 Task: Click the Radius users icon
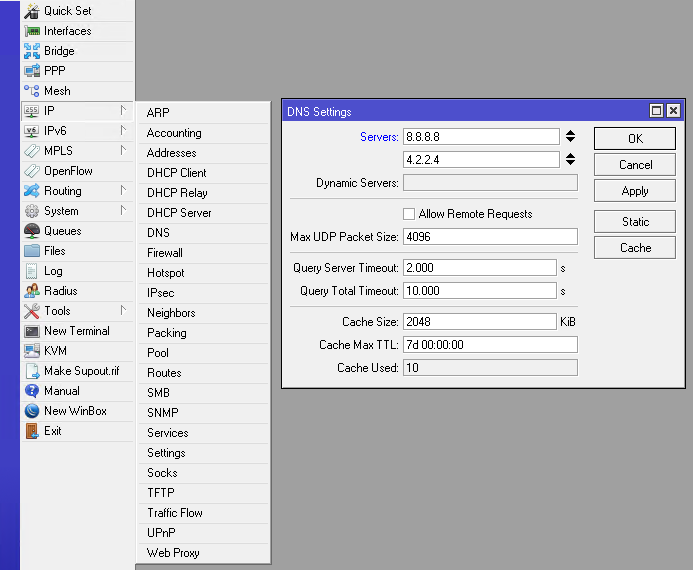click(32, 291)
